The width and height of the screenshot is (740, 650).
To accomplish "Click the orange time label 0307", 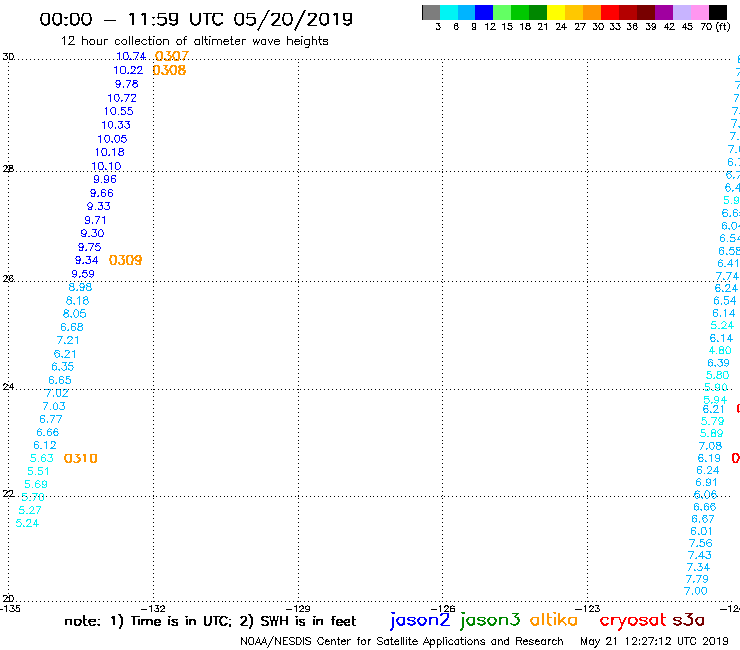I will [172, 56].
